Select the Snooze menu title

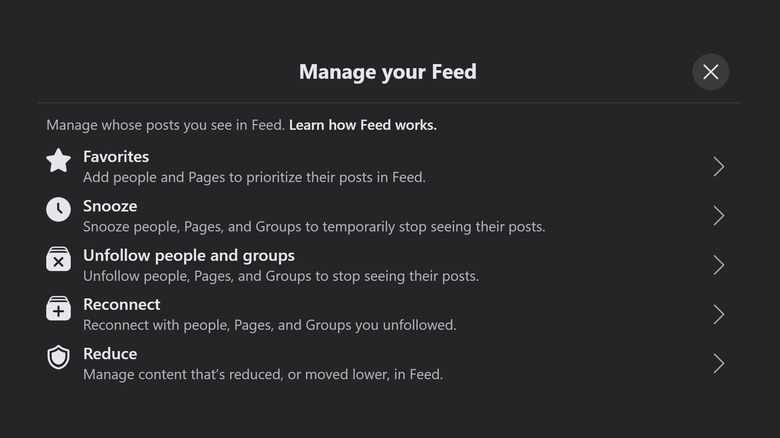110,206
